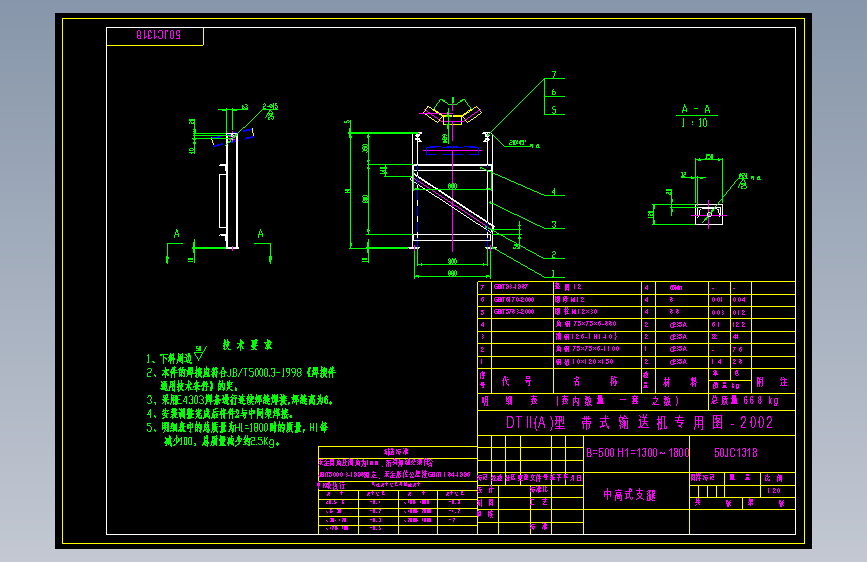
Task: Select the '2-φ15' hole annotation
Action: 270,106
